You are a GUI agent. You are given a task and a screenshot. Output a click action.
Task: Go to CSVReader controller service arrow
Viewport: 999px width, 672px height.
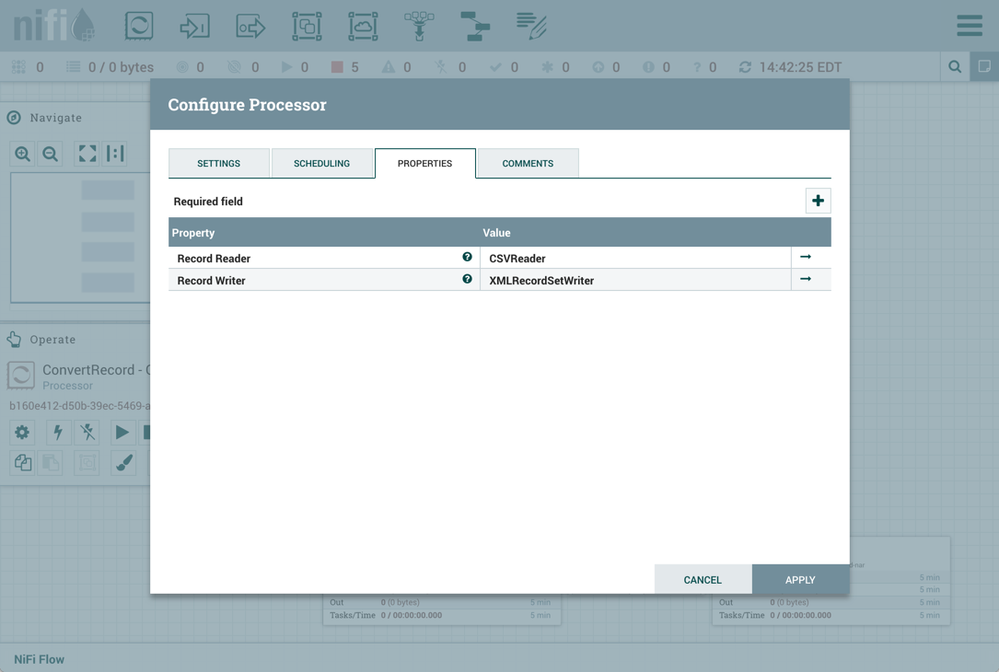coord(805,258)
